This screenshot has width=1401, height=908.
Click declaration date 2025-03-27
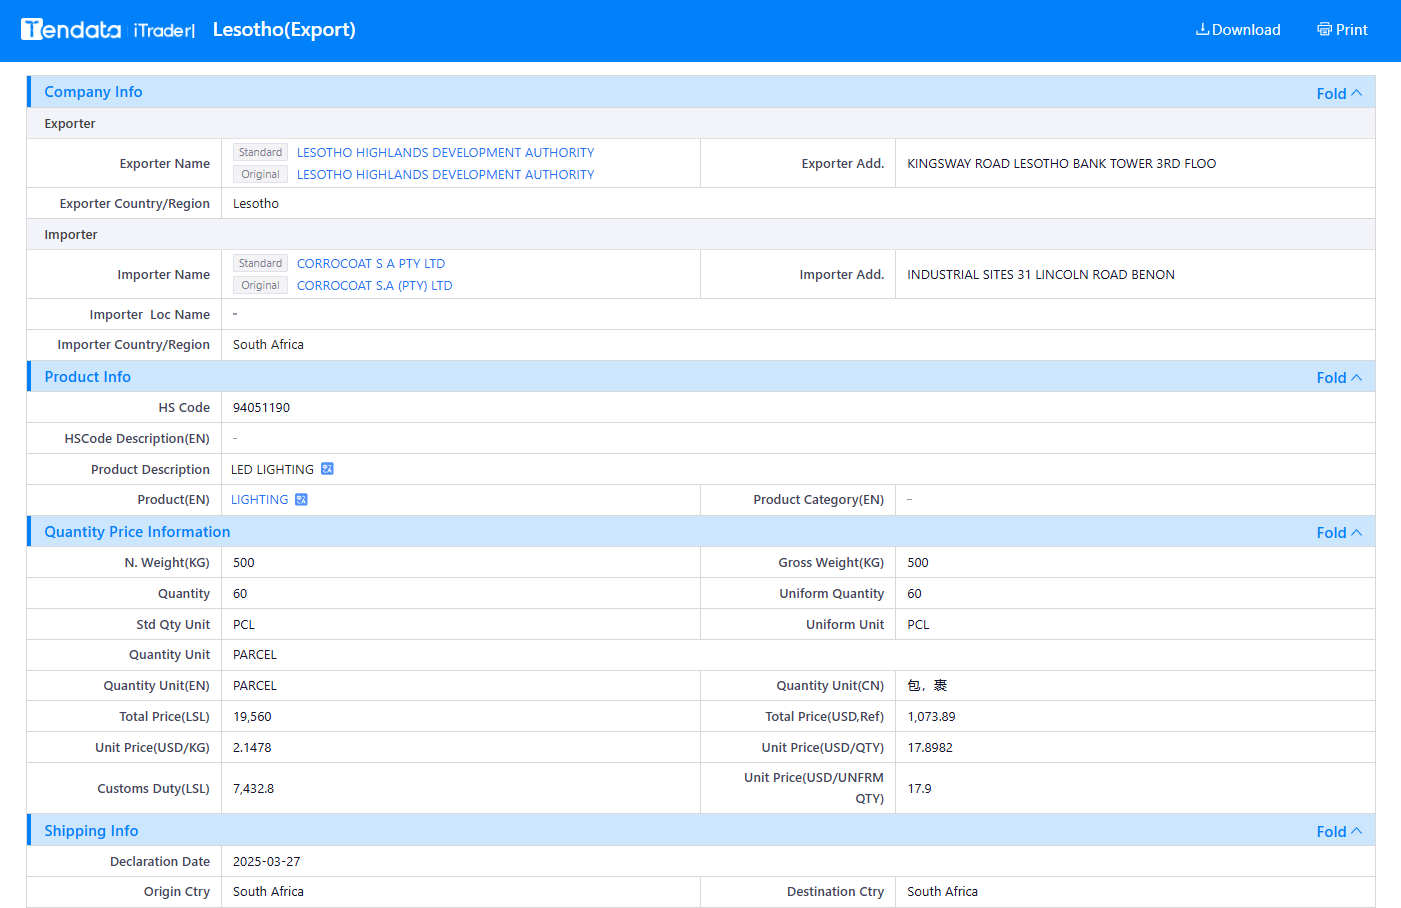(x=266, y=861)
